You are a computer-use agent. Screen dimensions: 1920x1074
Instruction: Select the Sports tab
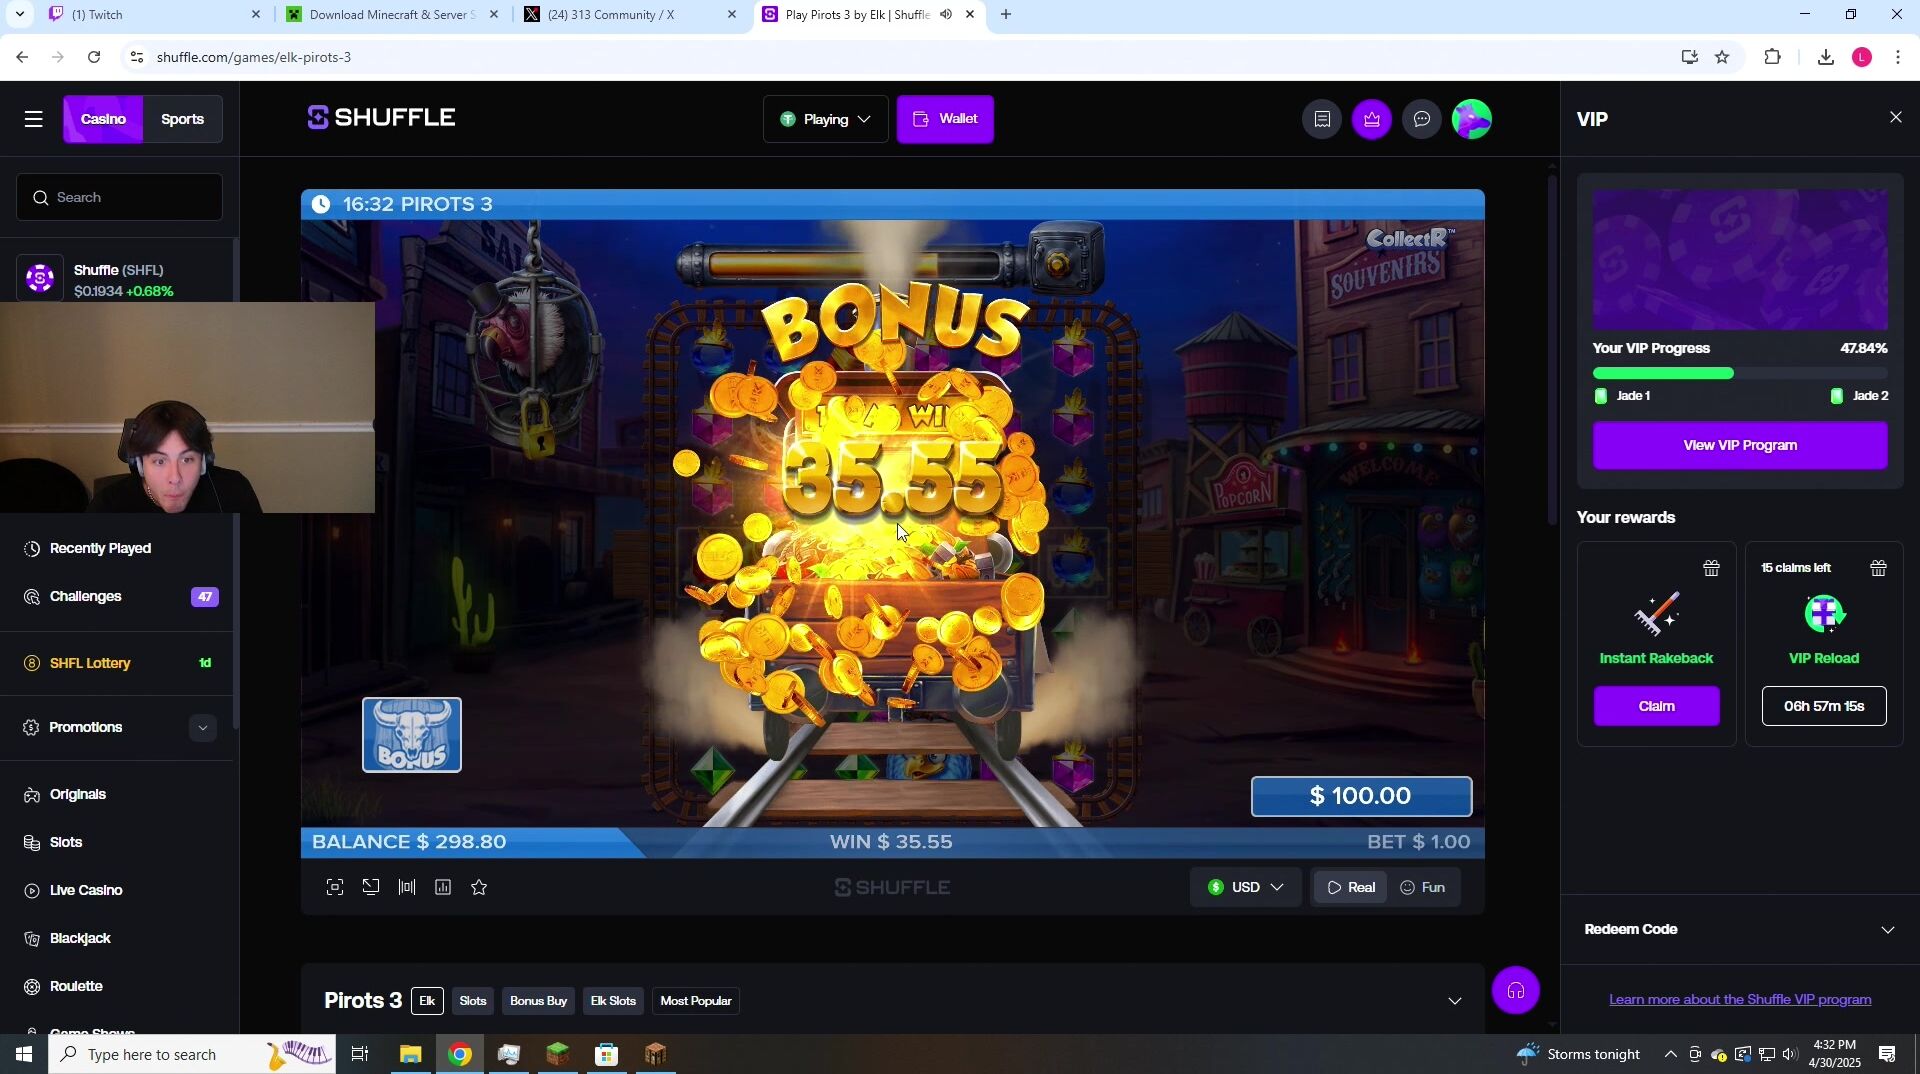182,120
